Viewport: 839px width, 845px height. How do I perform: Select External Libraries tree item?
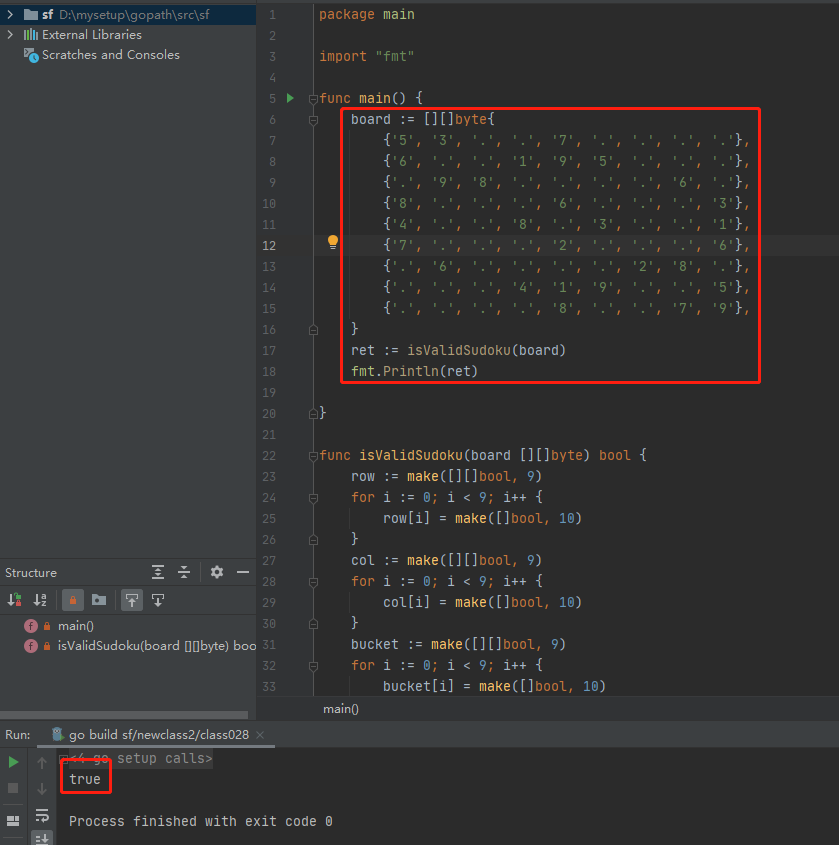(x=92, y=34)
